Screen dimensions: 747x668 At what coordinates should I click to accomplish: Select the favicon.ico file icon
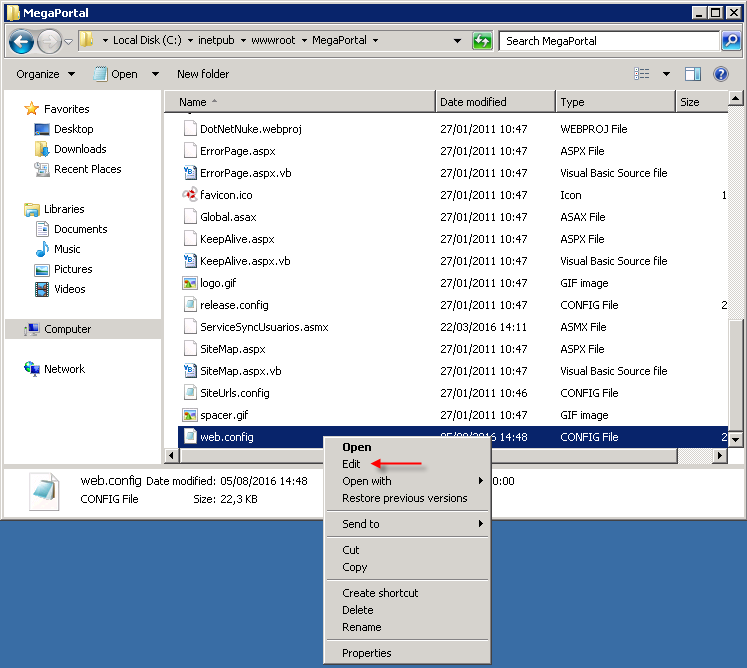[190, 195]
